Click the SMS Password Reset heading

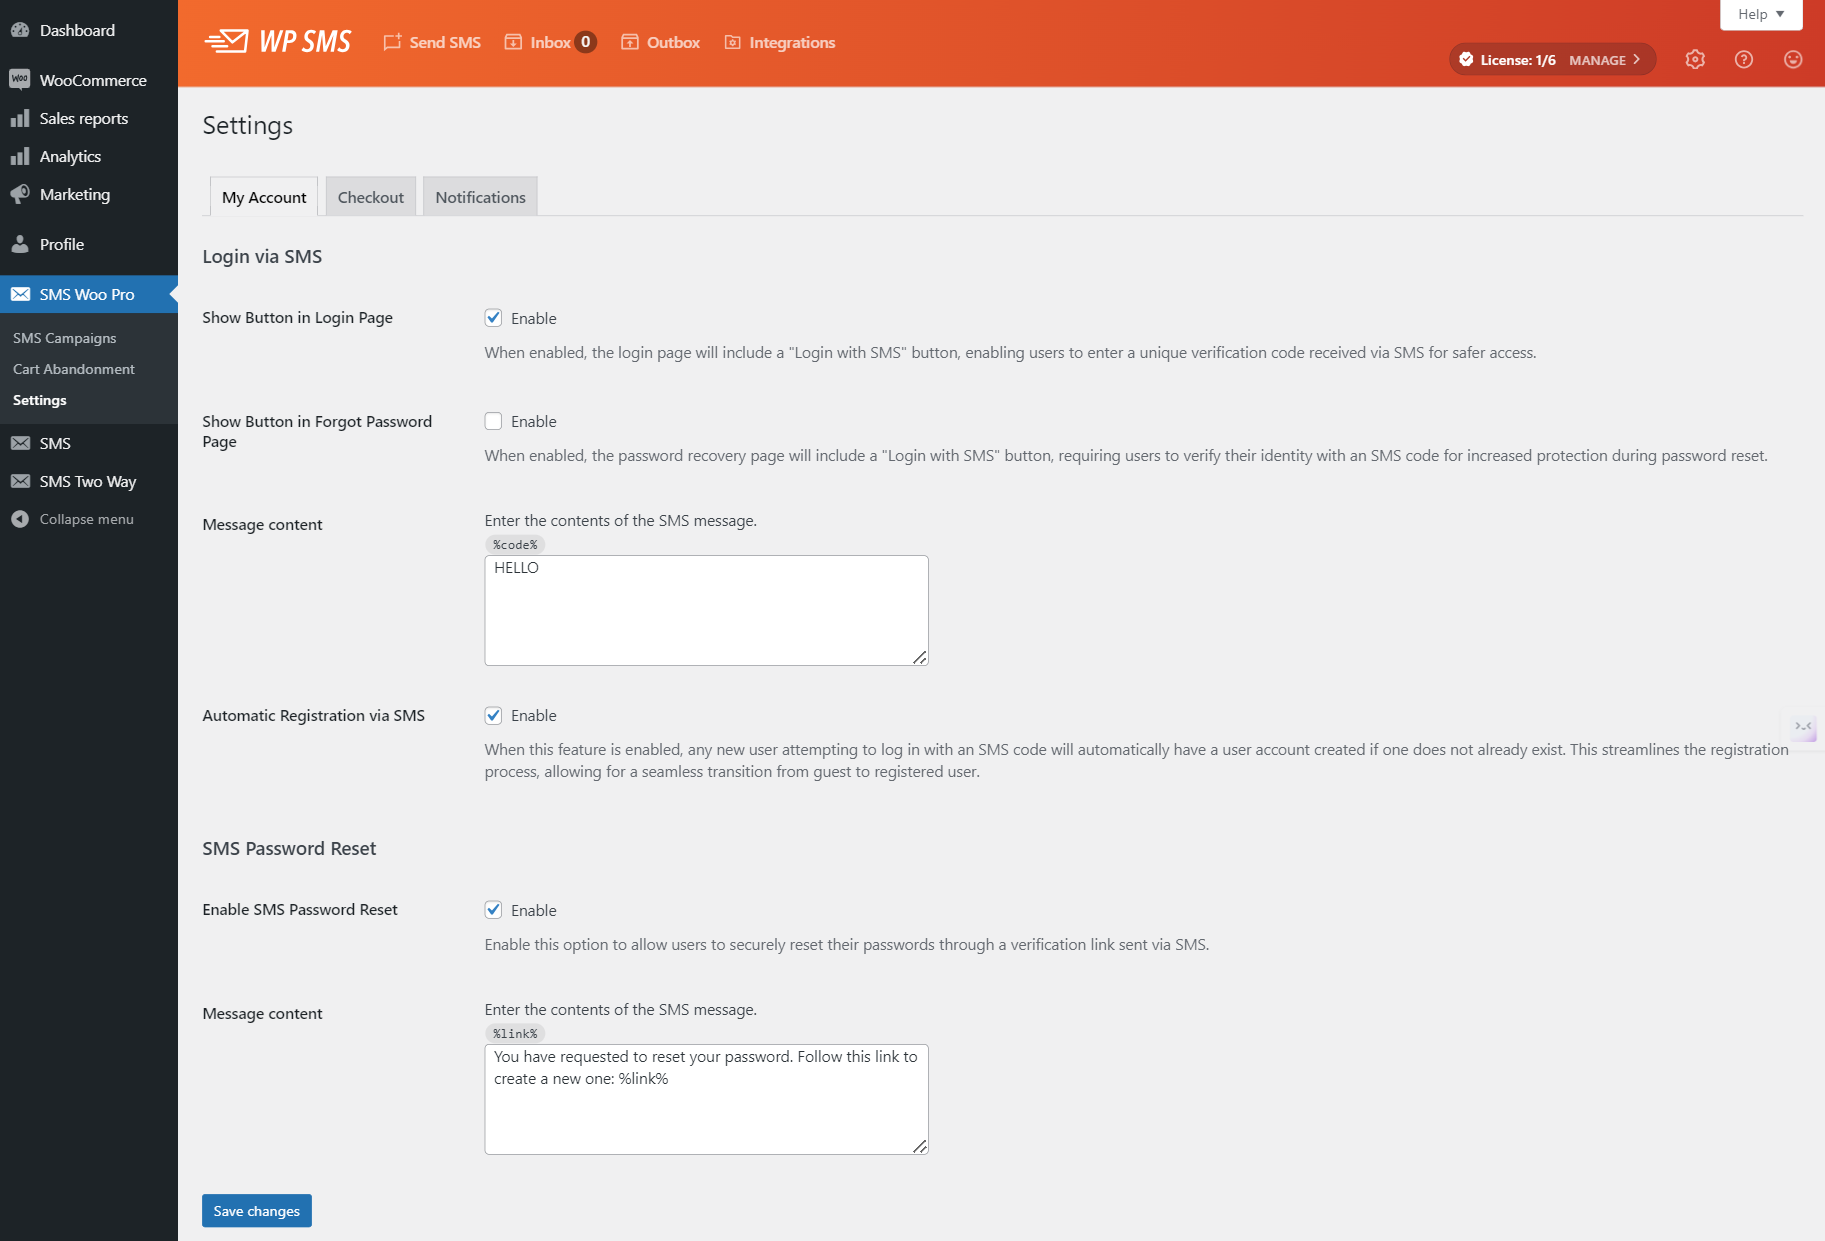click(289, 848)
